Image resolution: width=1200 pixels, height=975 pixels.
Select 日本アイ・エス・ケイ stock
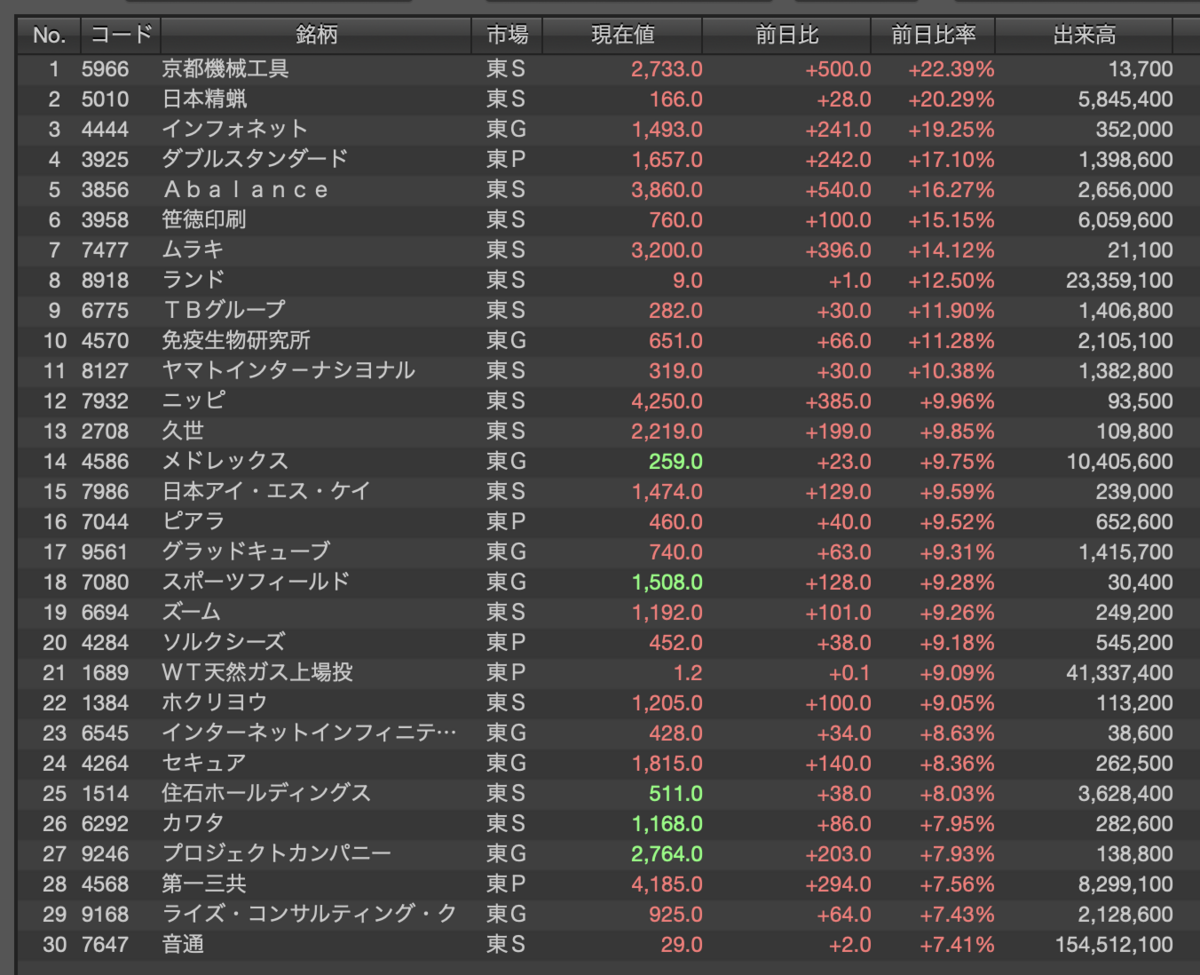[x=266, y=491]
